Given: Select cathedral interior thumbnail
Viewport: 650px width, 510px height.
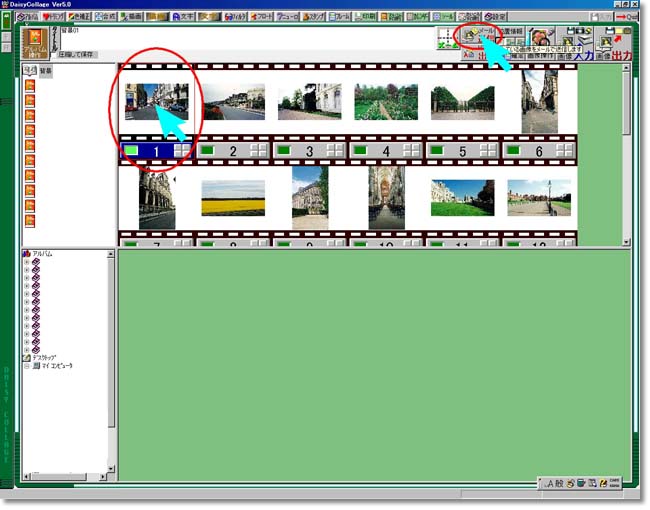Looking at the screenshot, I should pyautogui.click(x=386, y=198).
